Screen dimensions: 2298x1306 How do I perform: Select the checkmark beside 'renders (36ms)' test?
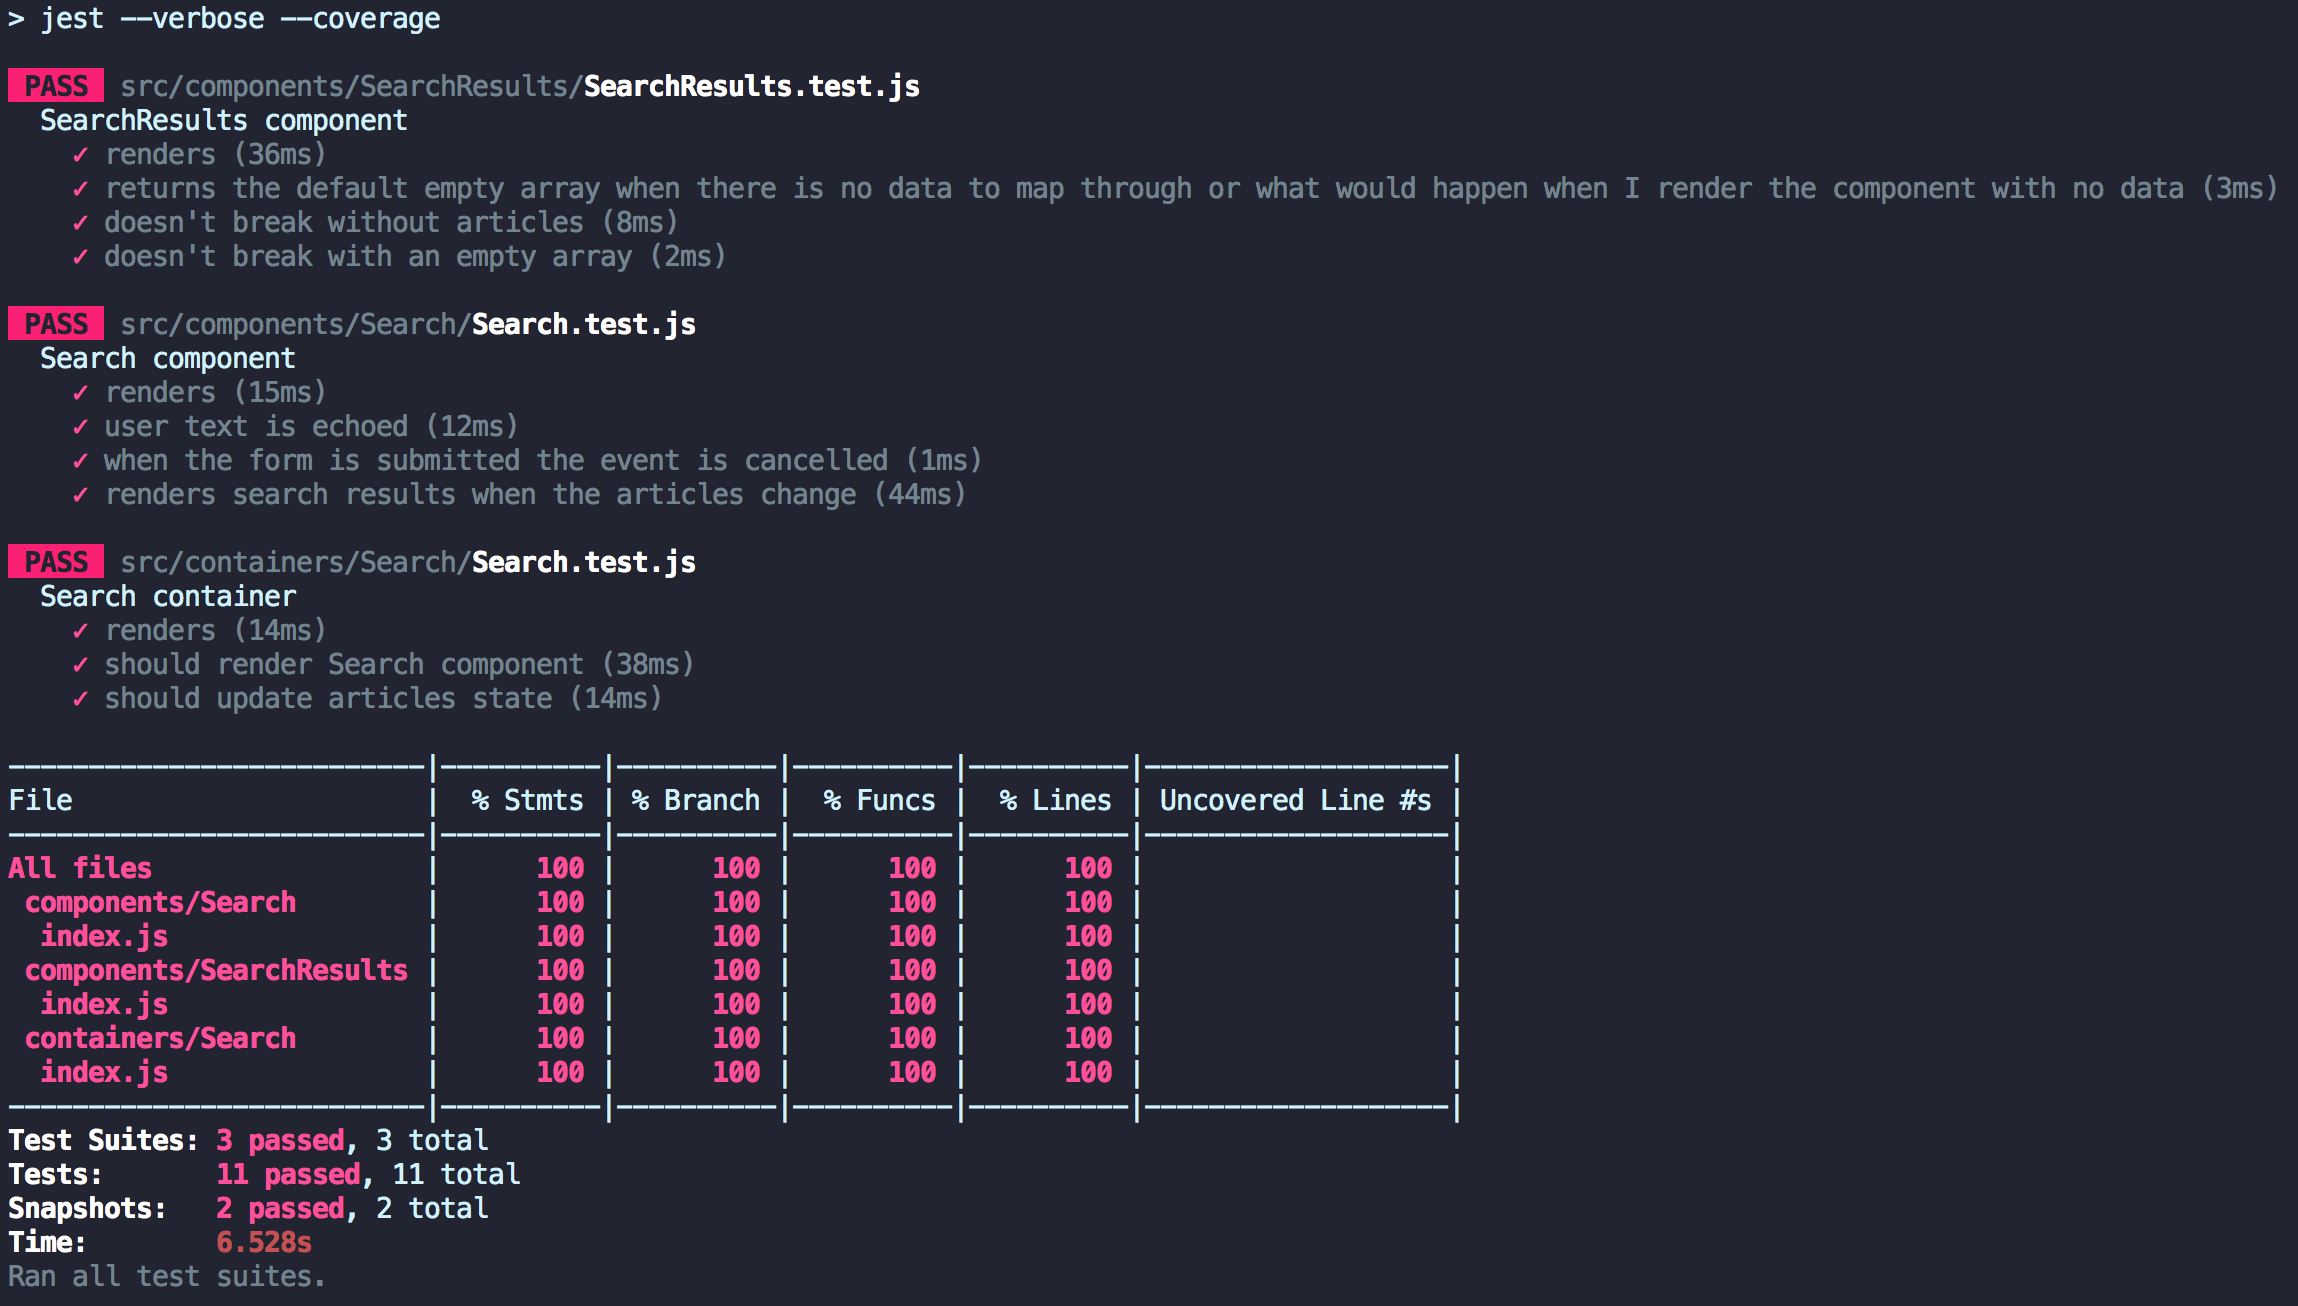[x=82, y=154]
